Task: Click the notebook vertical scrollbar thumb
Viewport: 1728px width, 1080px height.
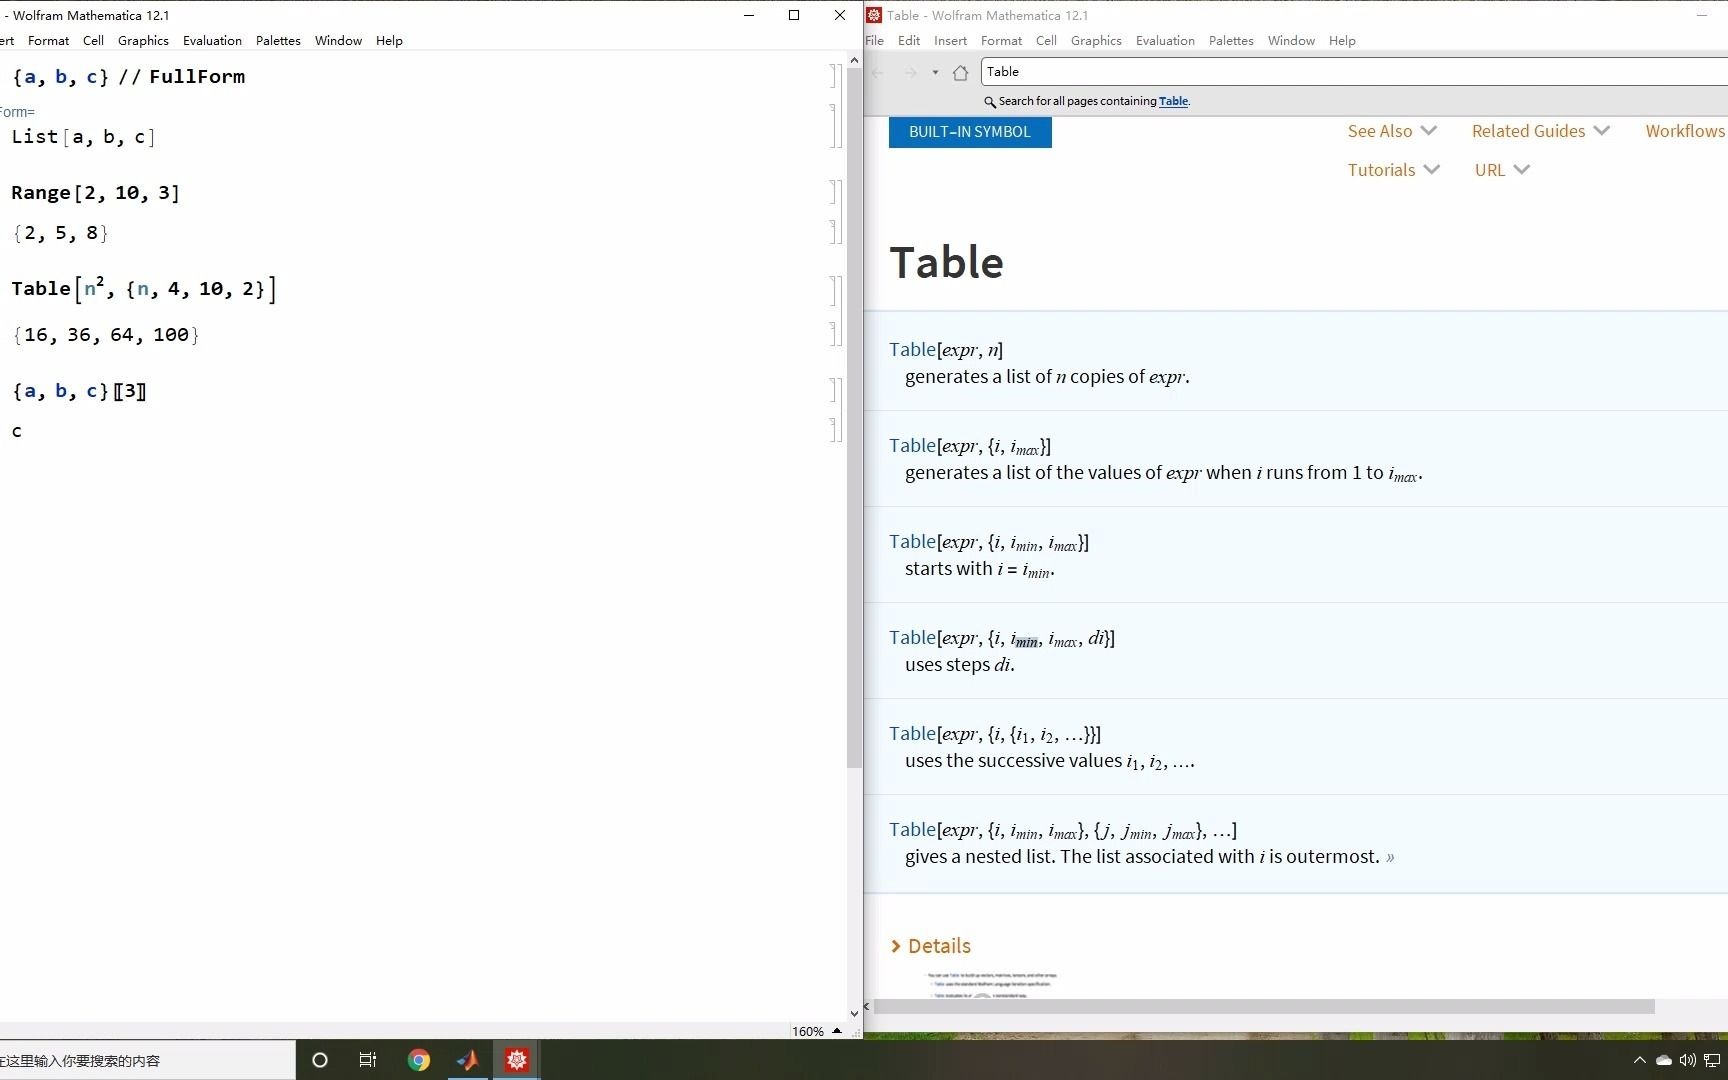Action: click(854, 419)
